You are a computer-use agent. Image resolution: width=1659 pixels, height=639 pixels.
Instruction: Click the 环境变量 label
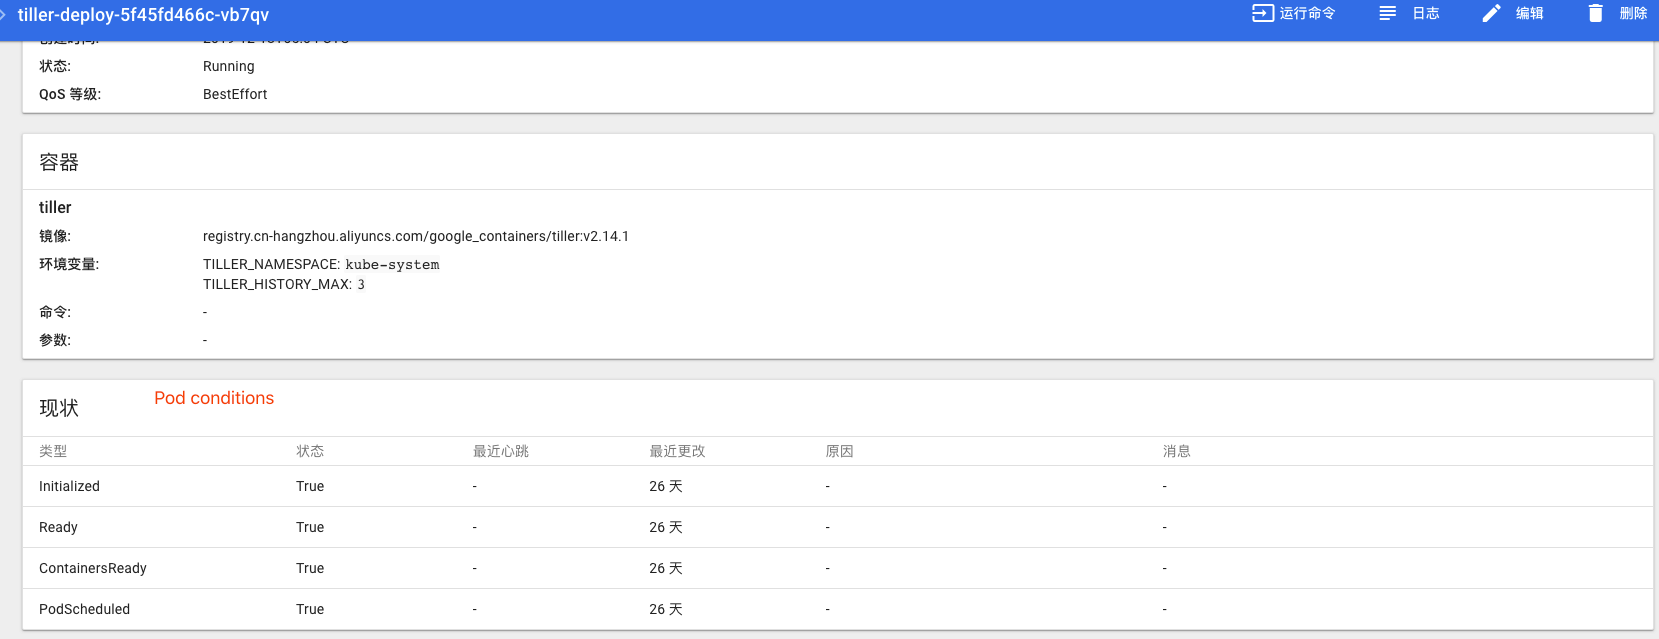coord(69,264)
